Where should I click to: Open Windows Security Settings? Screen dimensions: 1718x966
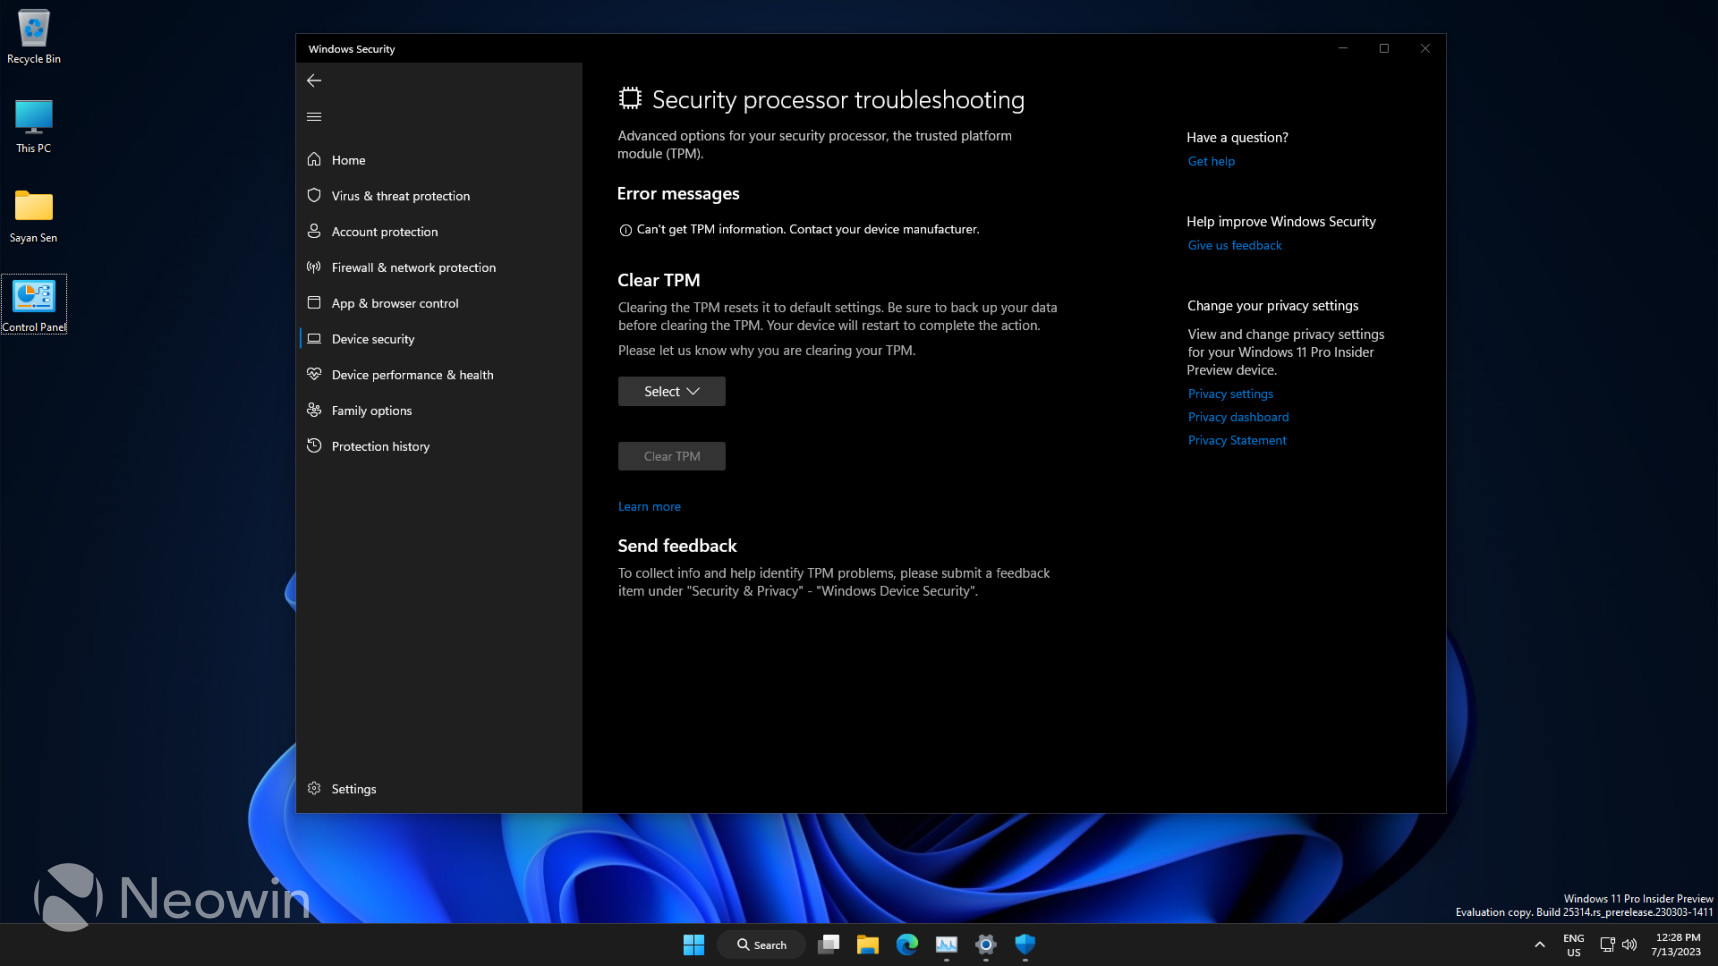(x=353, y=789)
